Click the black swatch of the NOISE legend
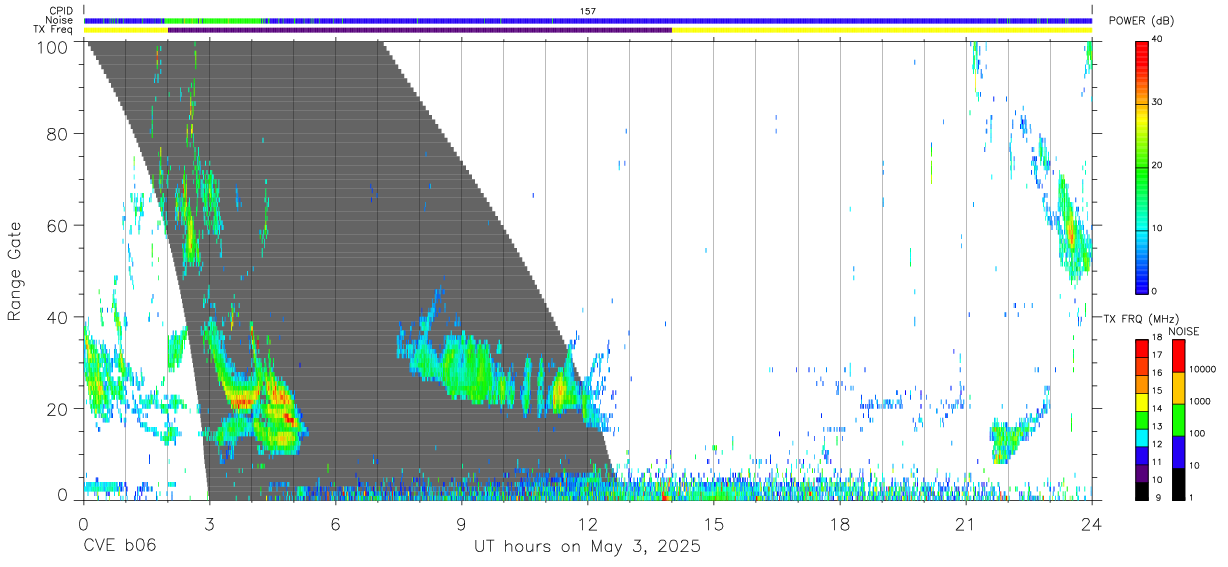The image size is (1228, 567). [1178, 484]
